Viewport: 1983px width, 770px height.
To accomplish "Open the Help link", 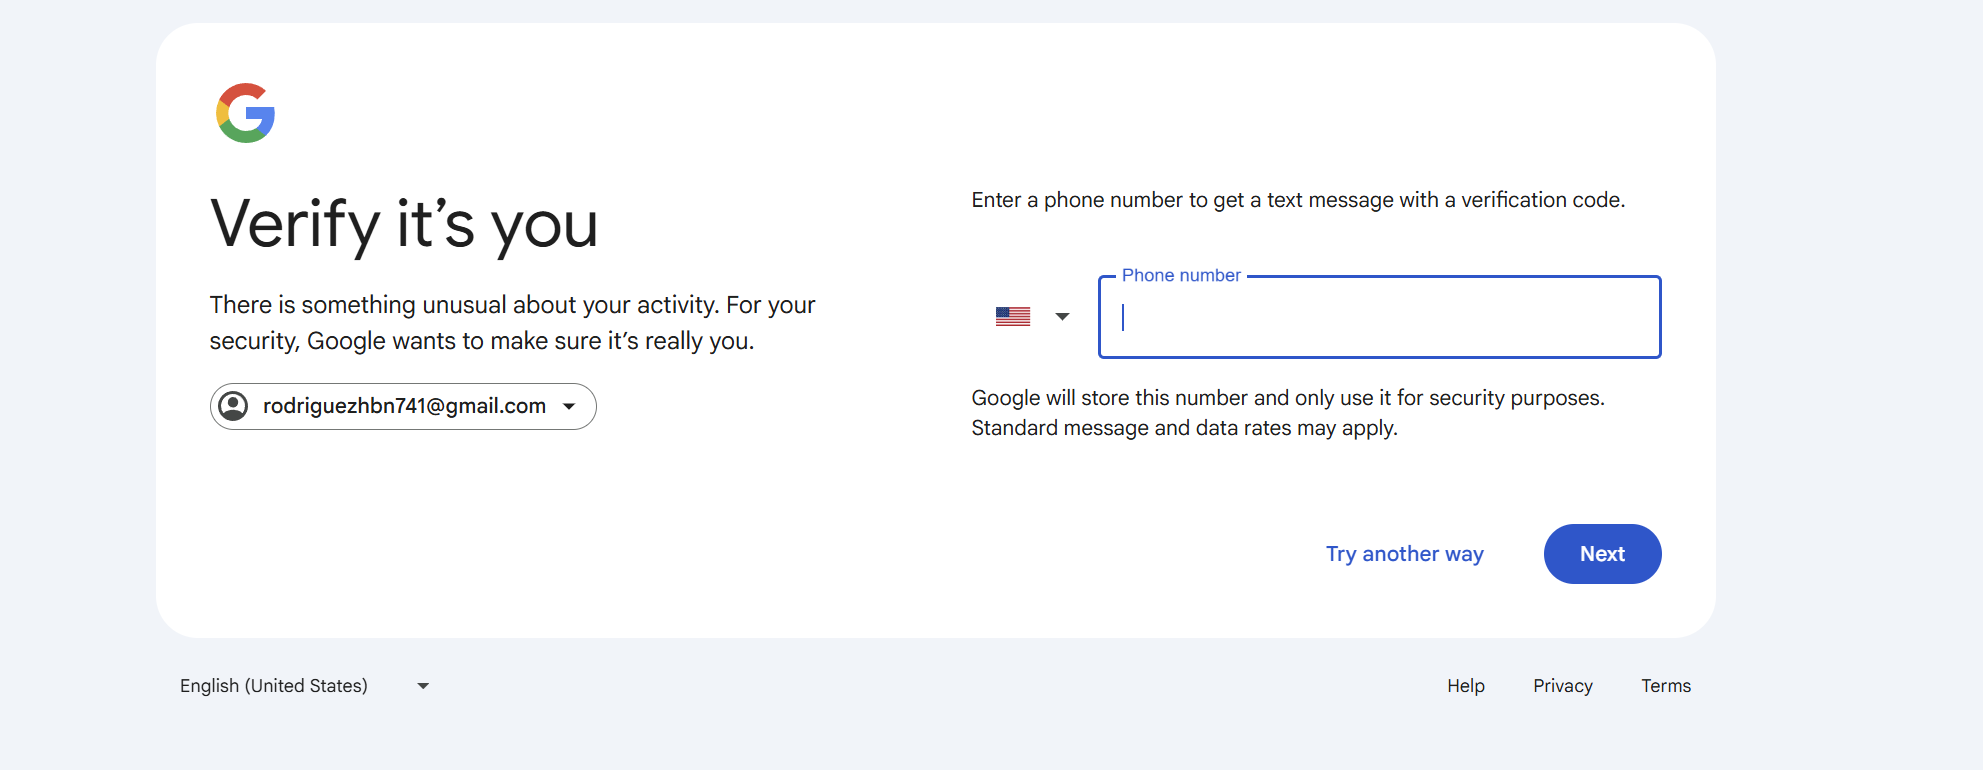I will (x=1466, y=686).
